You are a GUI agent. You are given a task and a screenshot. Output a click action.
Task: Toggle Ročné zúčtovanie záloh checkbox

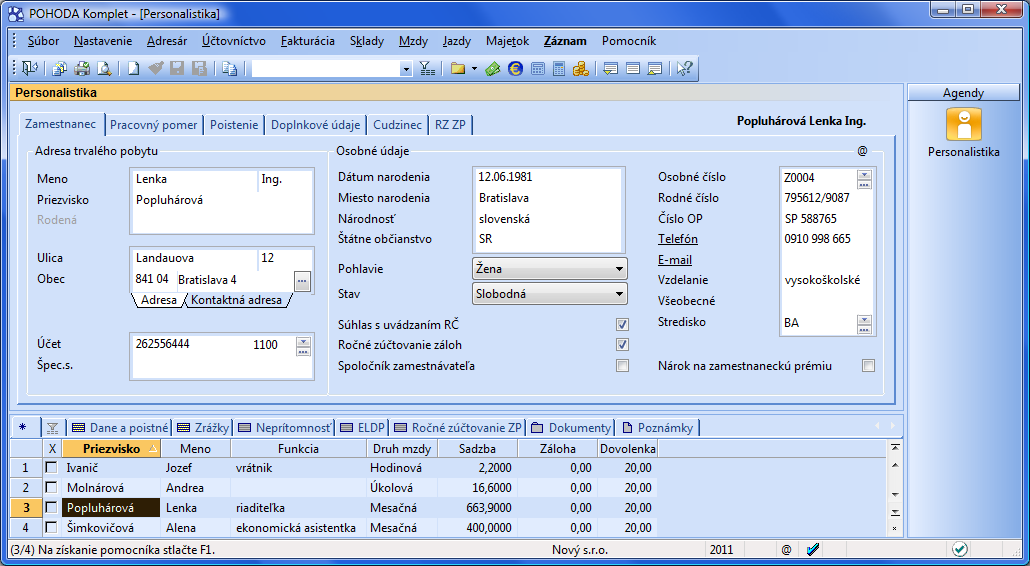coord(622,345)
